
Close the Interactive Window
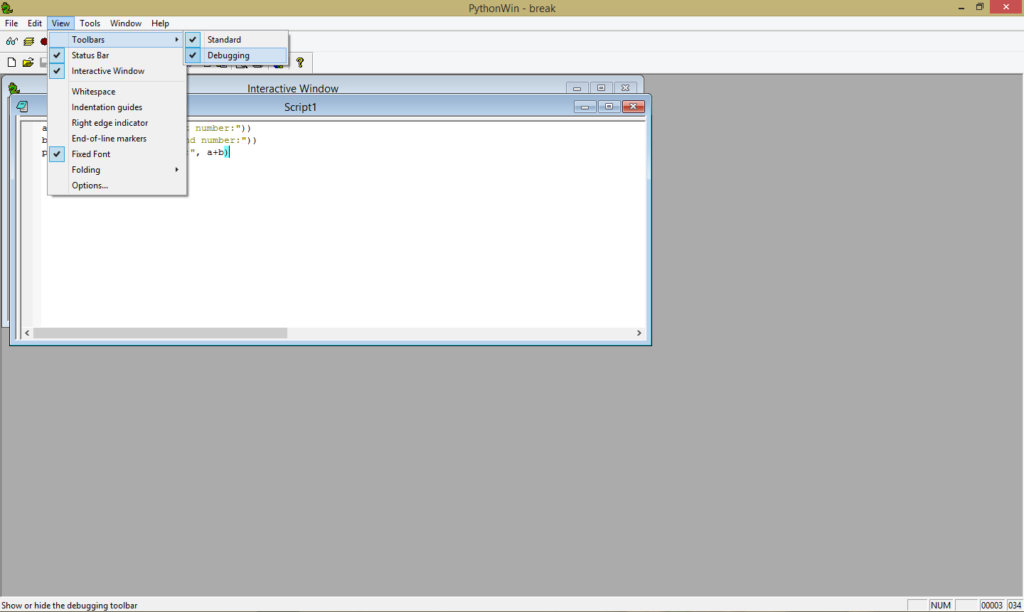(625, 88)
